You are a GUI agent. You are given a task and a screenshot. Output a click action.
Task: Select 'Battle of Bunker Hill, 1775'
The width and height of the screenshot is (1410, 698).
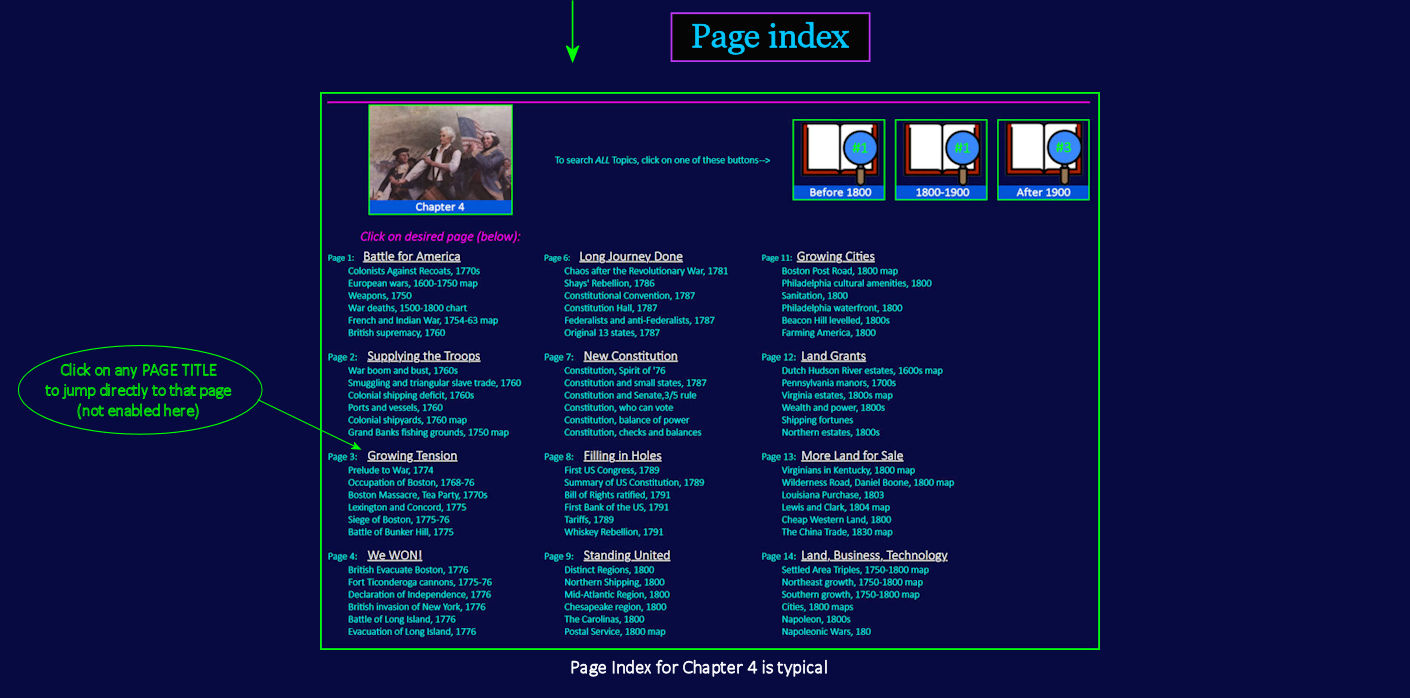[x=401, y=532]
